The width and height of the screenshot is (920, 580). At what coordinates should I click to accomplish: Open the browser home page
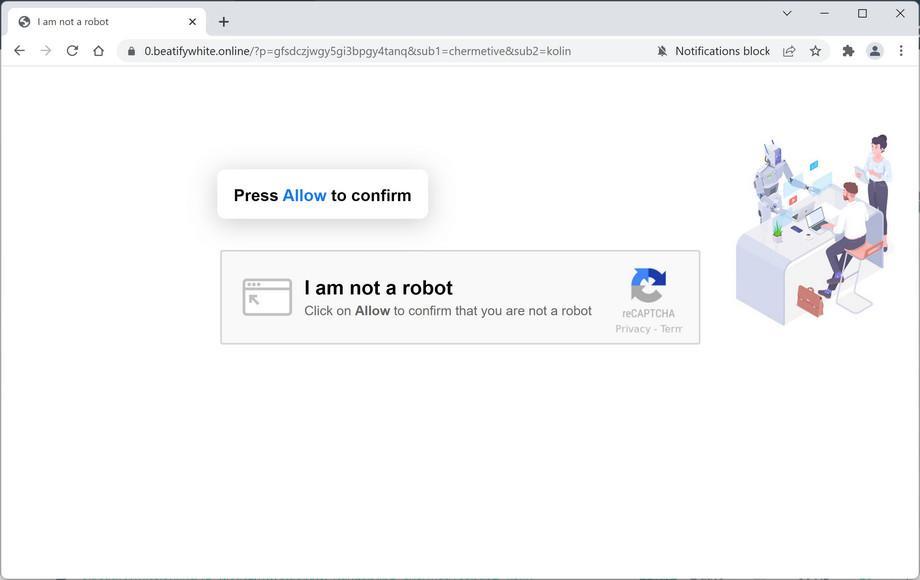pyautogui.click(x=99, y=51)
